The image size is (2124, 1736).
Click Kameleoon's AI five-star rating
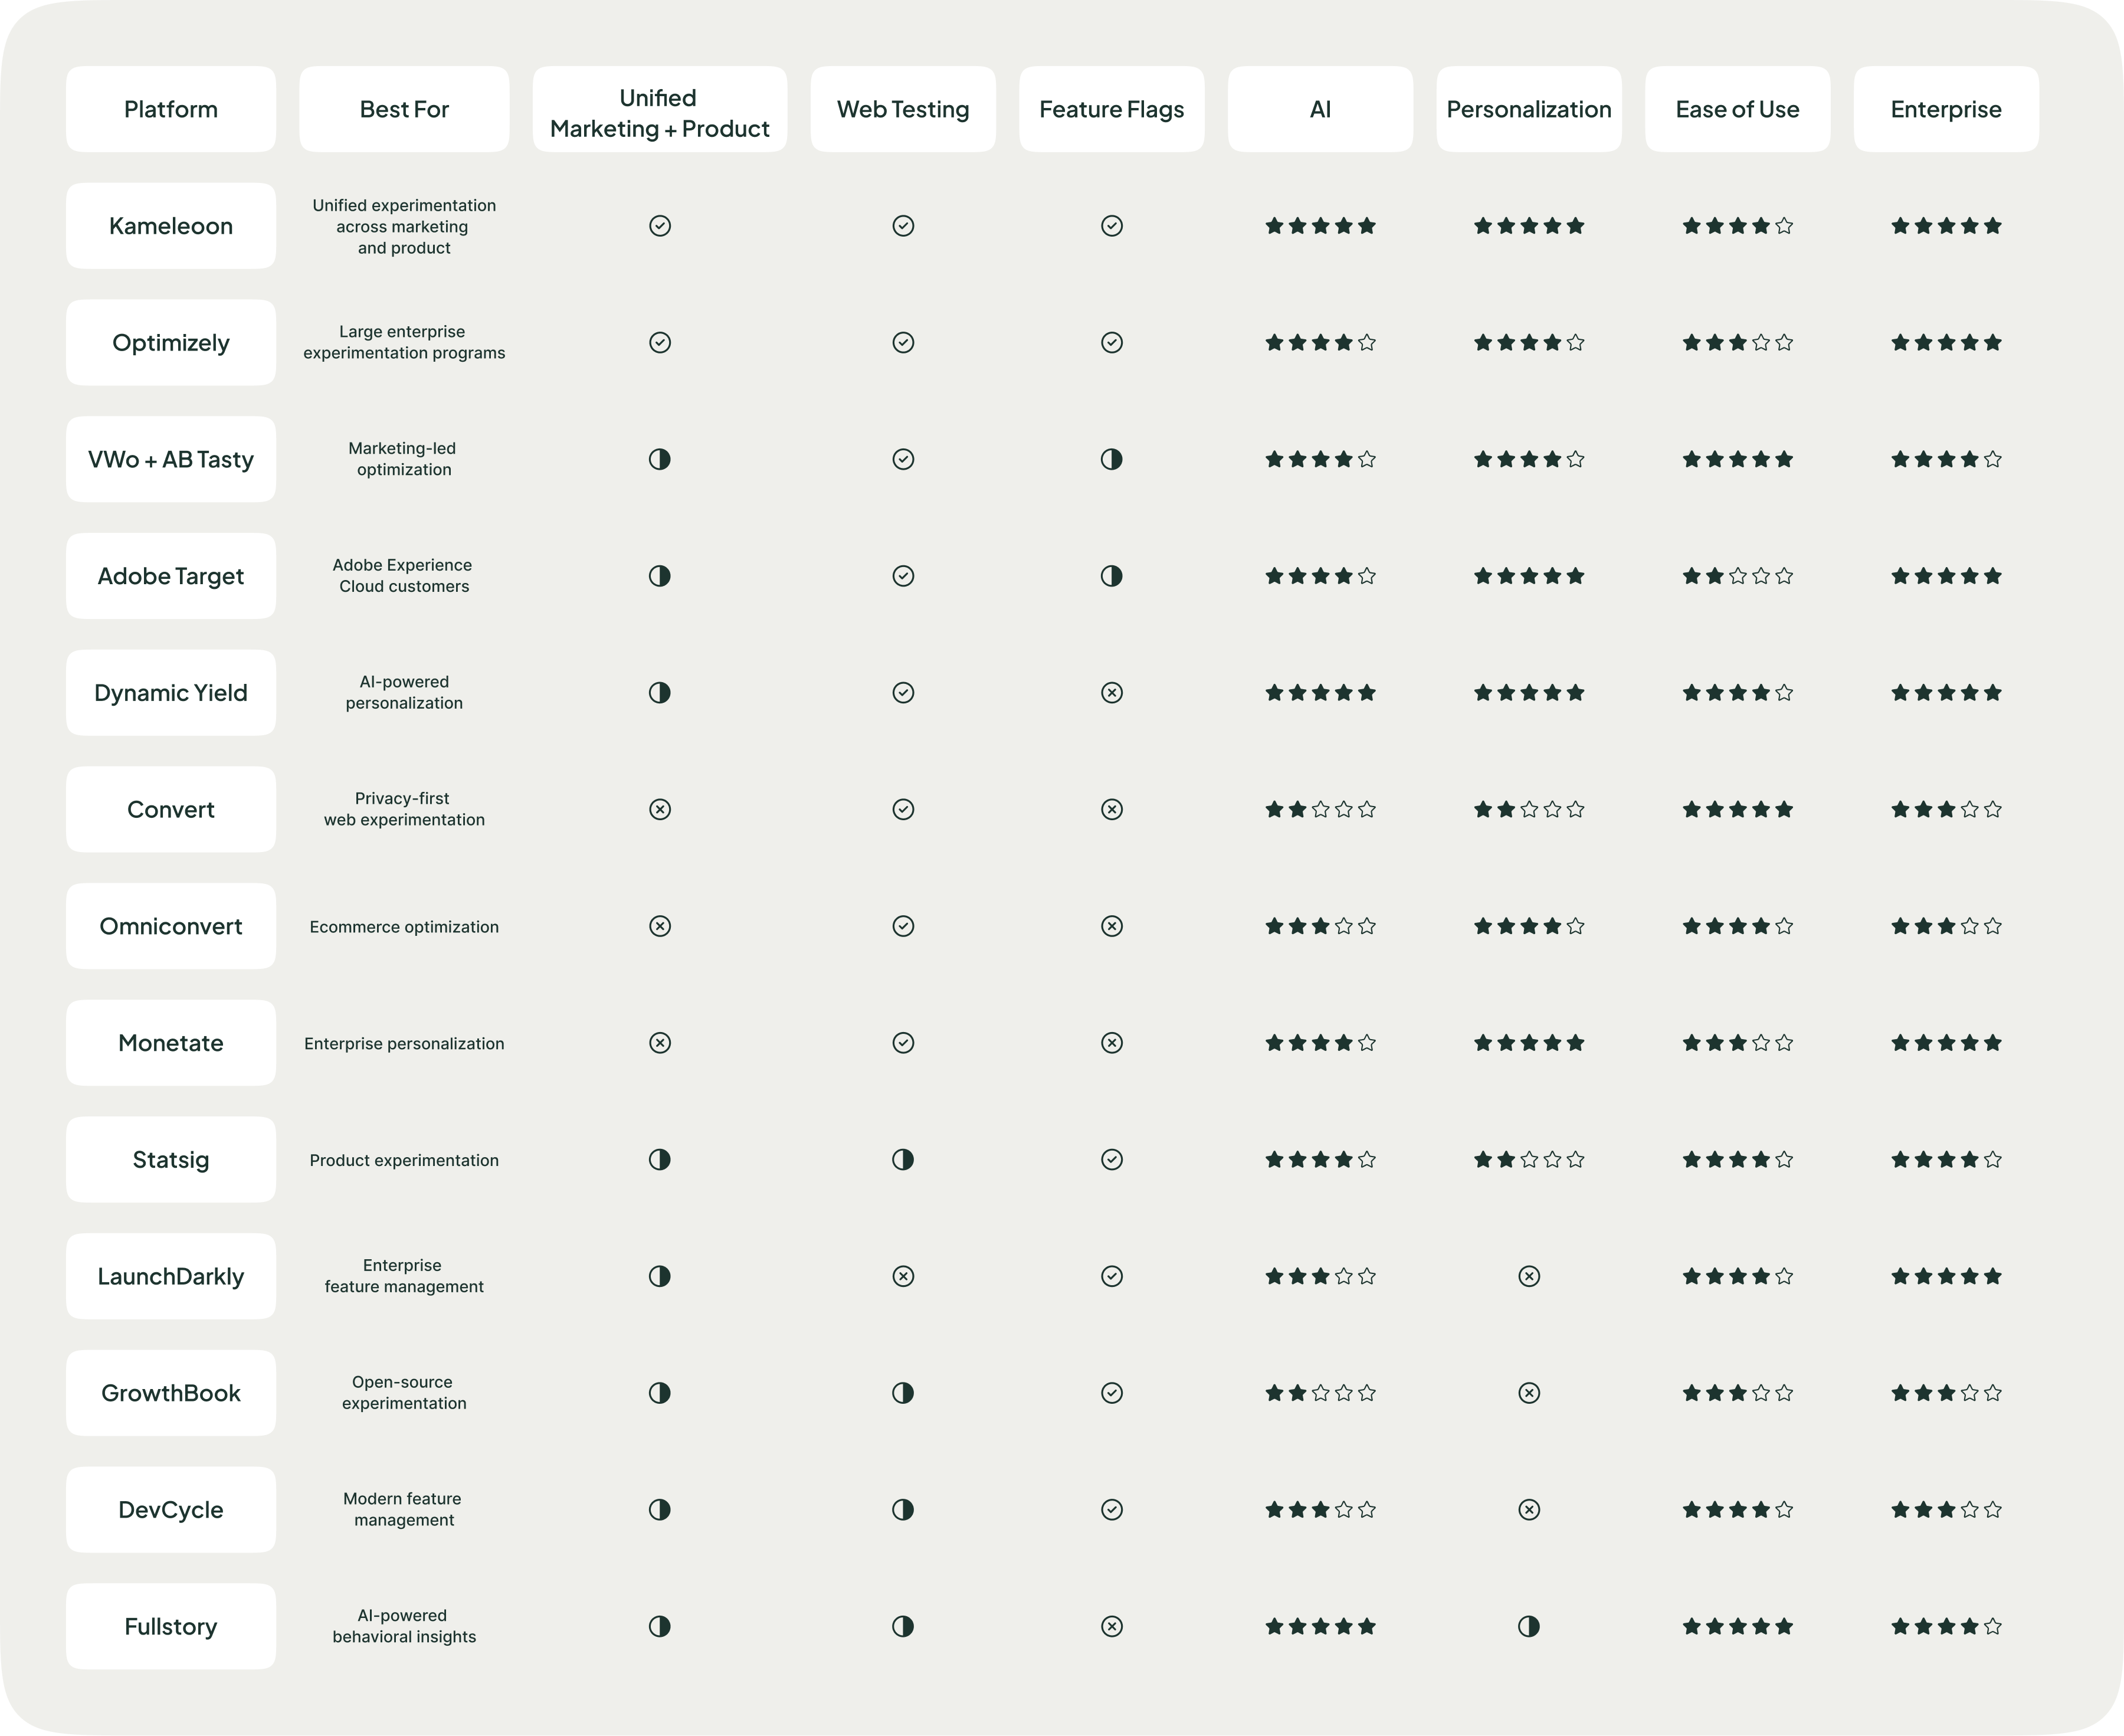[1321, 226]
